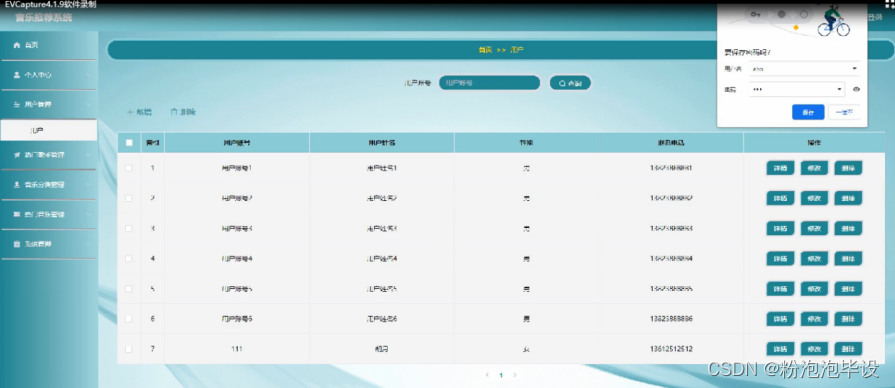Click the 性别 column header
This screenshot has width=895, height=388.
click(x=526, y=143)
